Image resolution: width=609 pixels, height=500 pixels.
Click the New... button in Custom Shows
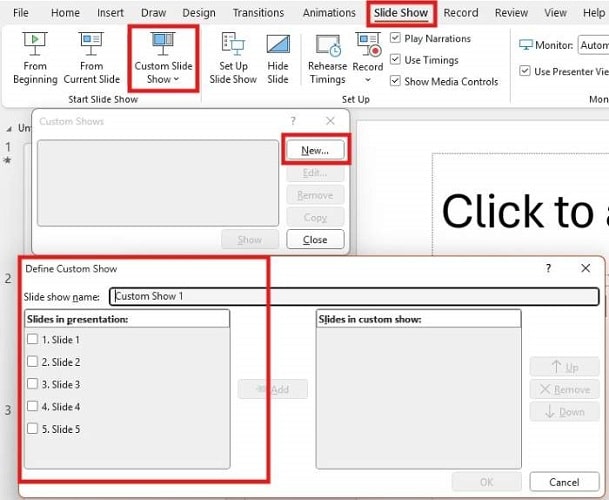pos(315,149)
